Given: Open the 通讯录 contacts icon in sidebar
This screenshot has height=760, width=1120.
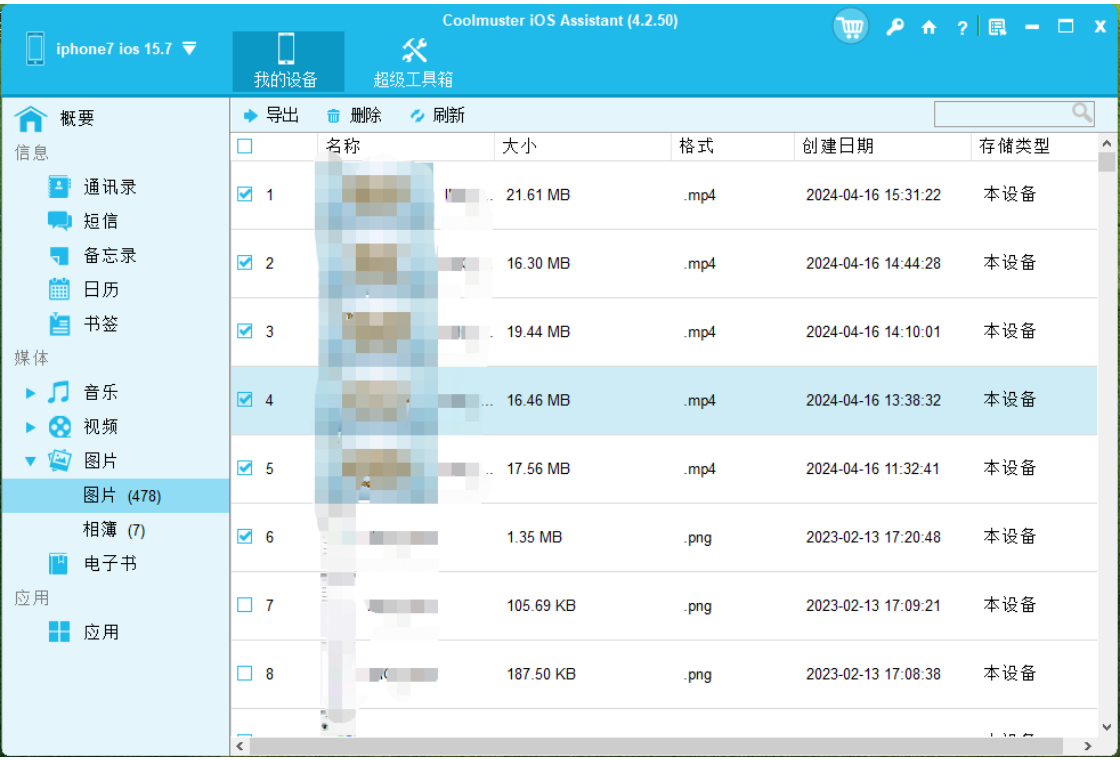Looking at the screenshot, I should point(58,187).
